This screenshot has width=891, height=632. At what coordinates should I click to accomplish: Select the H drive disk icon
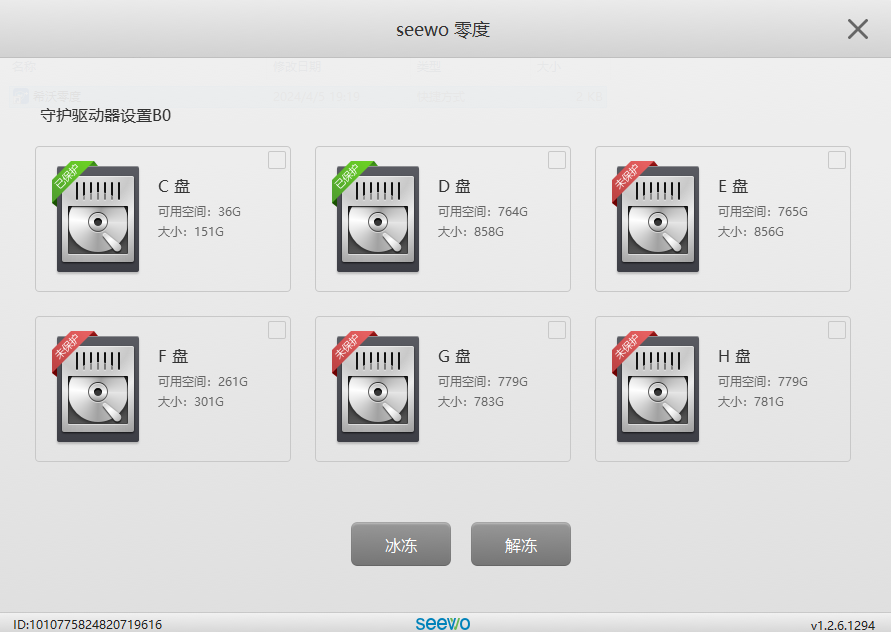[x=657, y=388]
